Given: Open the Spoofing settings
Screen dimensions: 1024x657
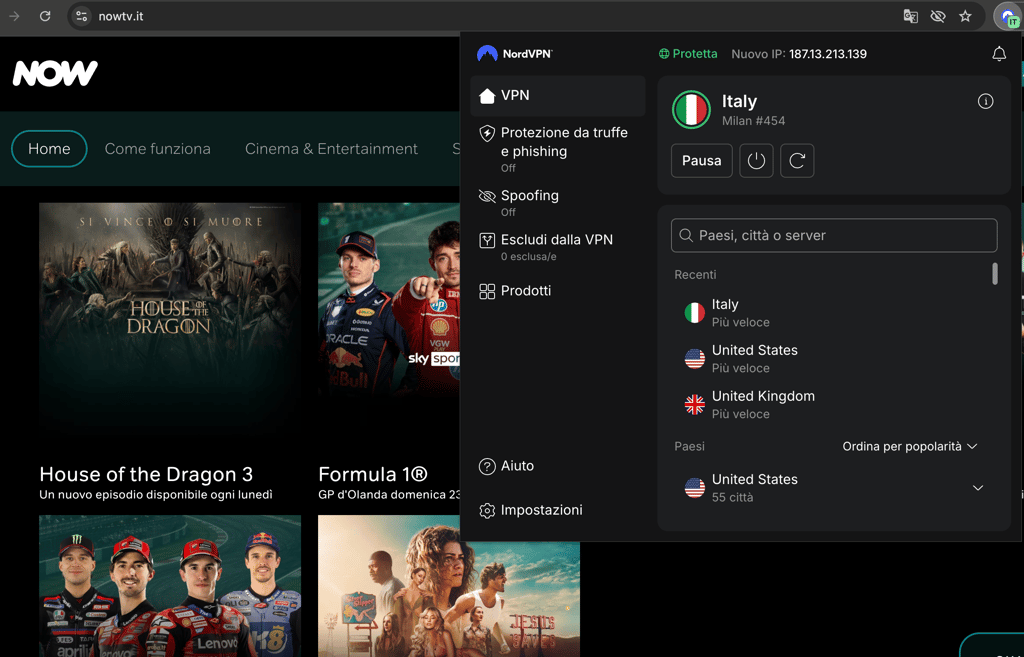Looking at the screenshot, I should 558,202.
